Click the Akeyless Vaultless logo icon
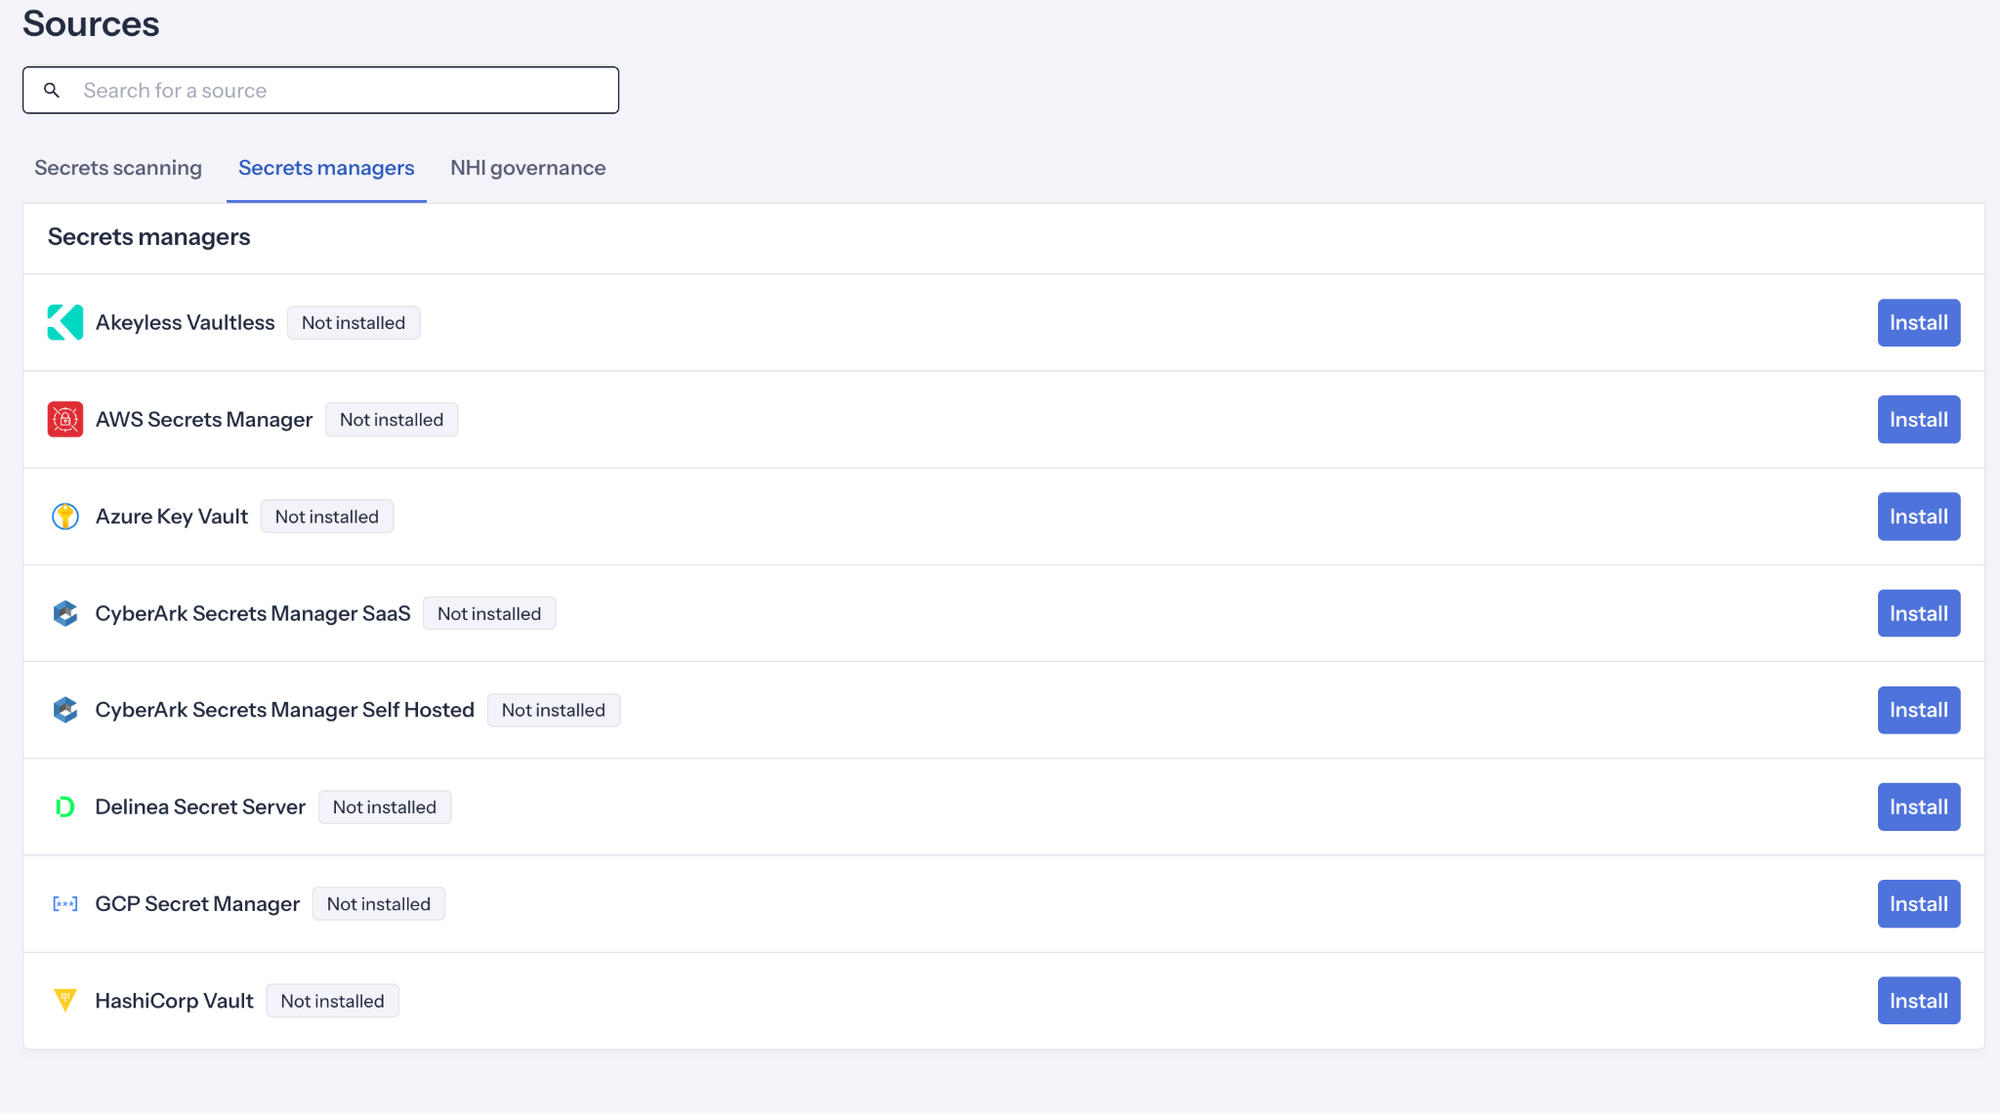Image resolution: width=2000 pixels, height=1114 pixels. (x=65, y=322)
